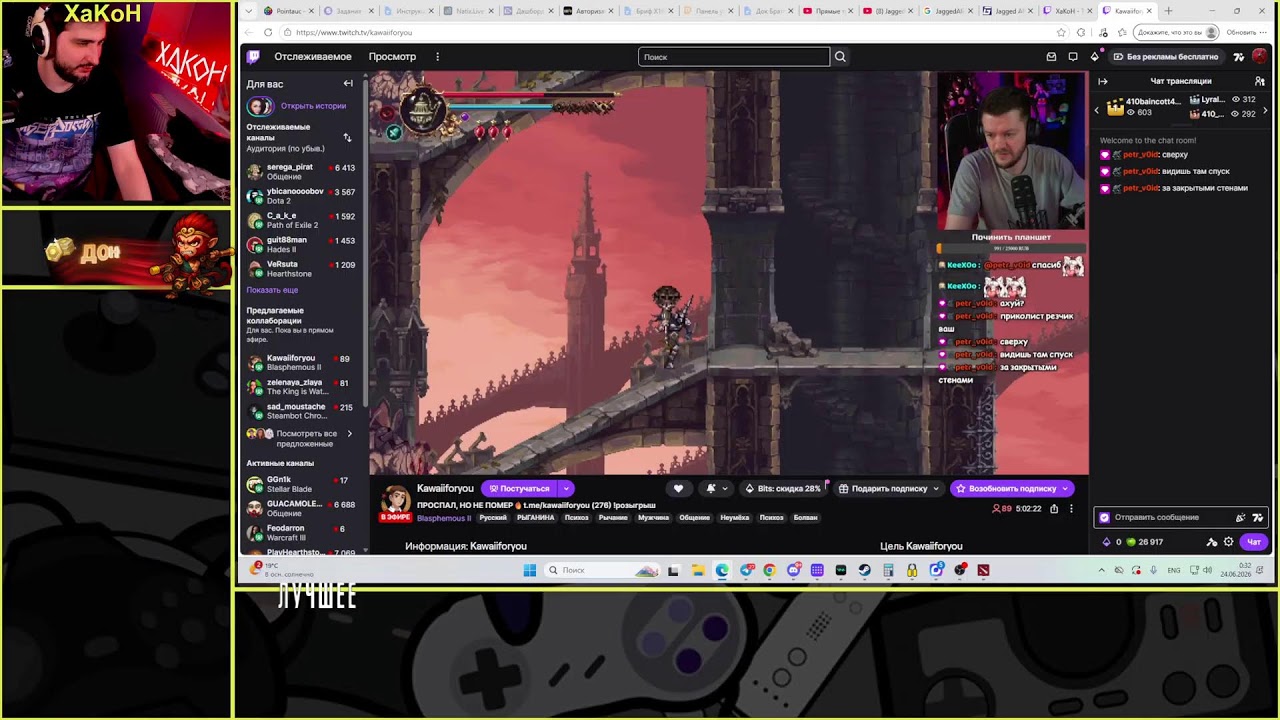This screenshot has width=1280, height=720.
Task: Open the Twitch inbox messages icon
Action: pos(1051,57)
